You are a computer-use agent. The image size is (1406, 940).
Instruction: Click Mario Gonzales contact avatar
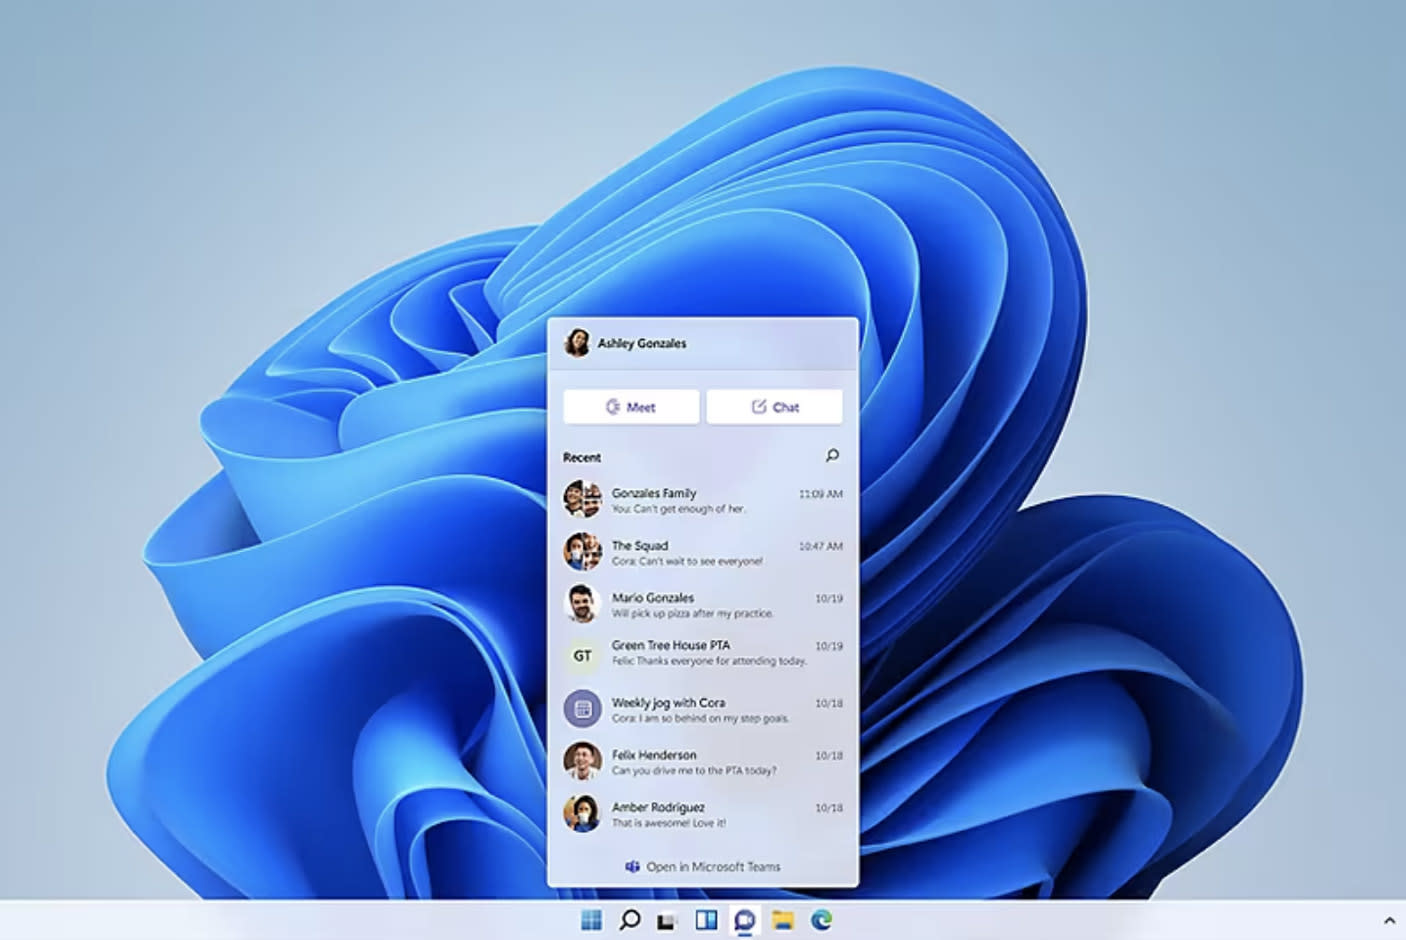pyautogui.click(x=582, y=604)
